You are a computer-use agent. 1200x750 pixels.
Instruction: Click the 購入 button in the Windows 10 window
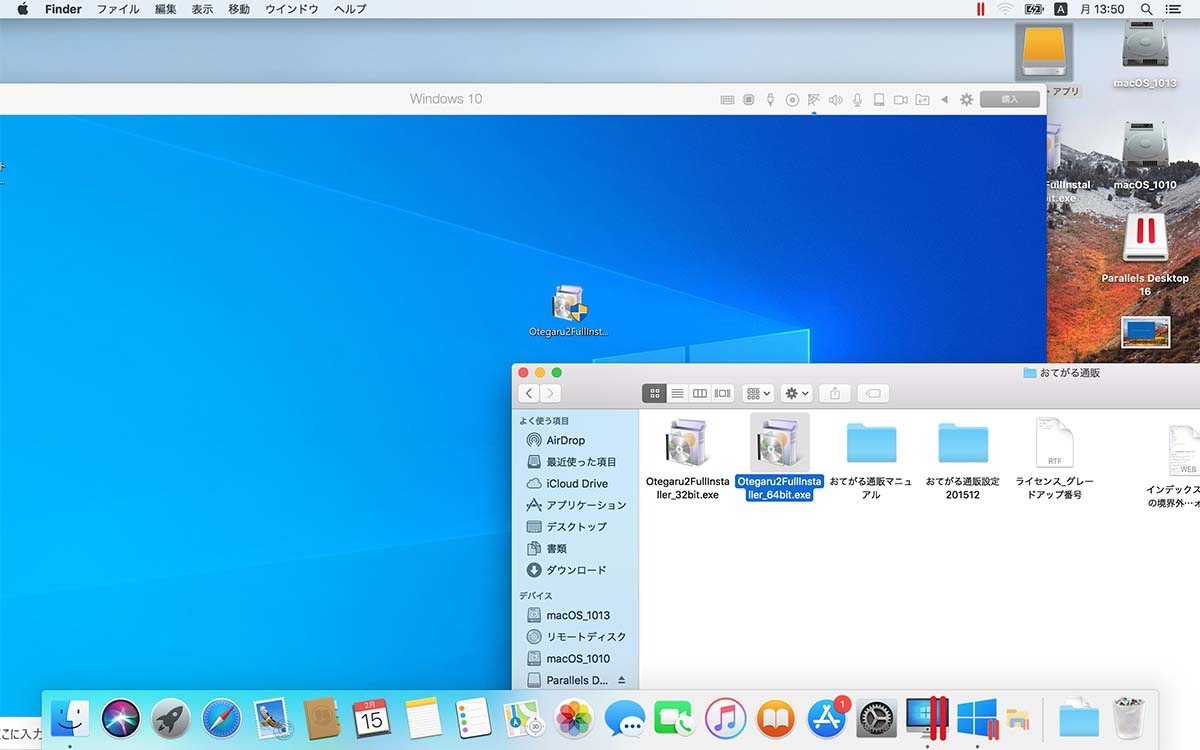click(x=1010, y=99)
